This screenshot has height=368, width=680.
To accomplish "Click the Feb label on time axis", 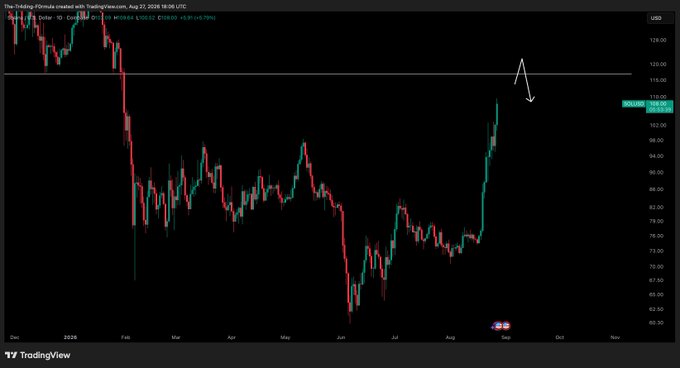I will click(125, 337).
